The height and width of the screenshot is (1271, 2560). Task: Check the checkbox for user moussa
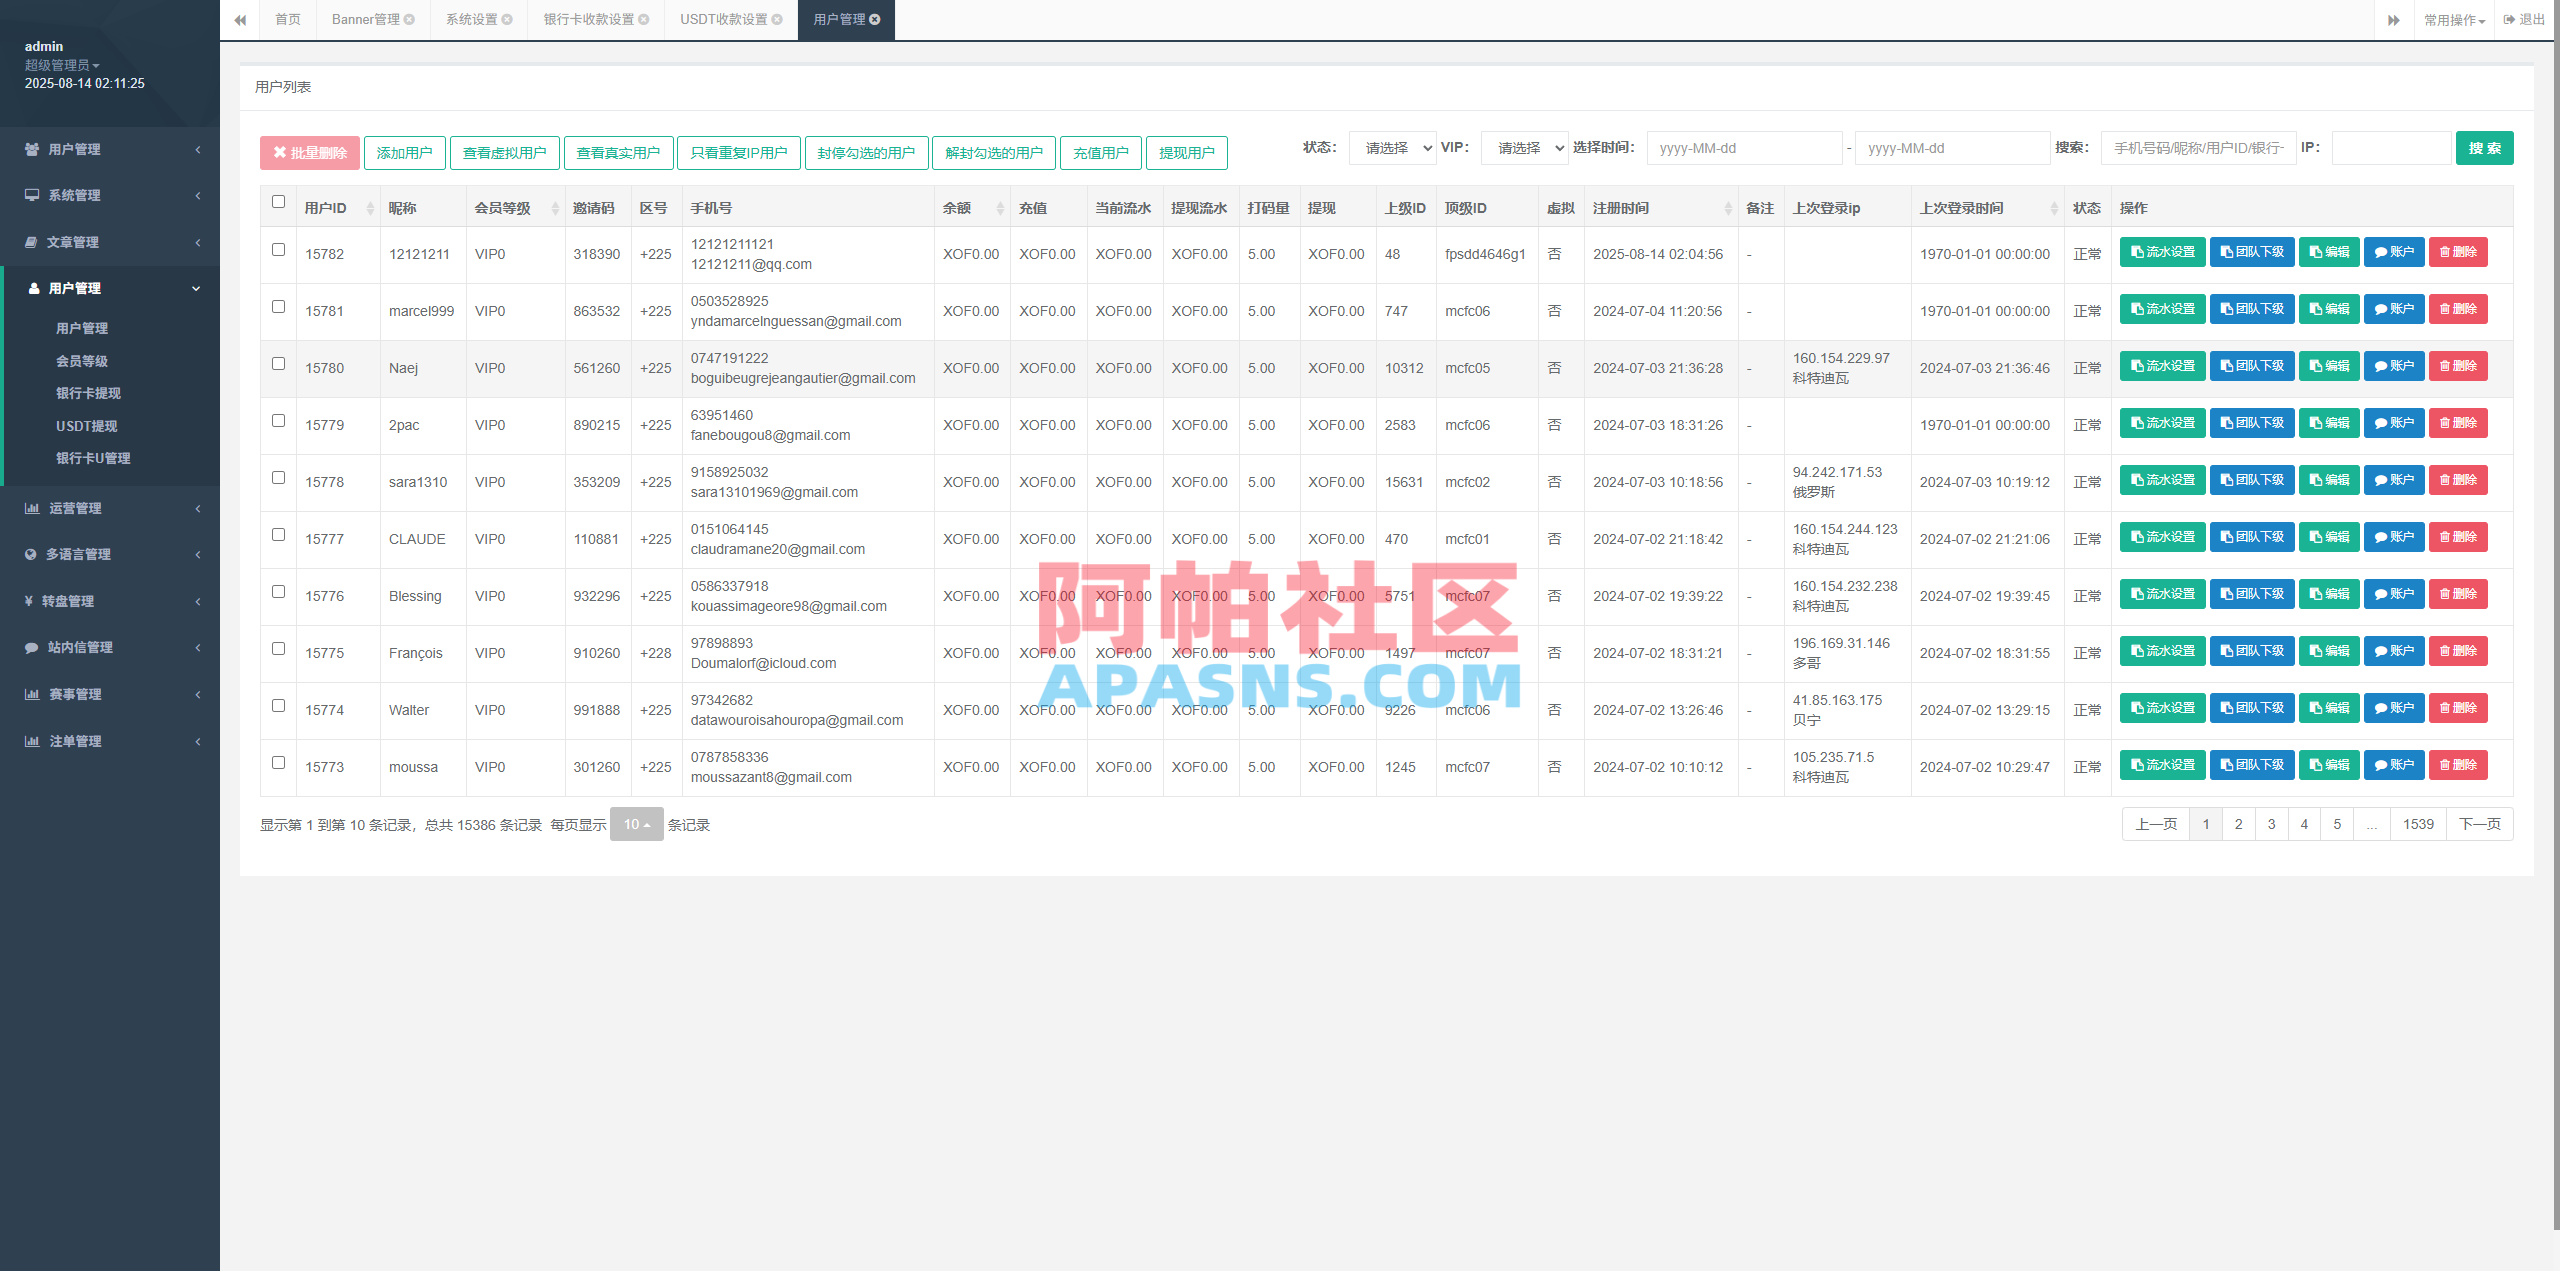pyautogui.click(x=278, y=763)
